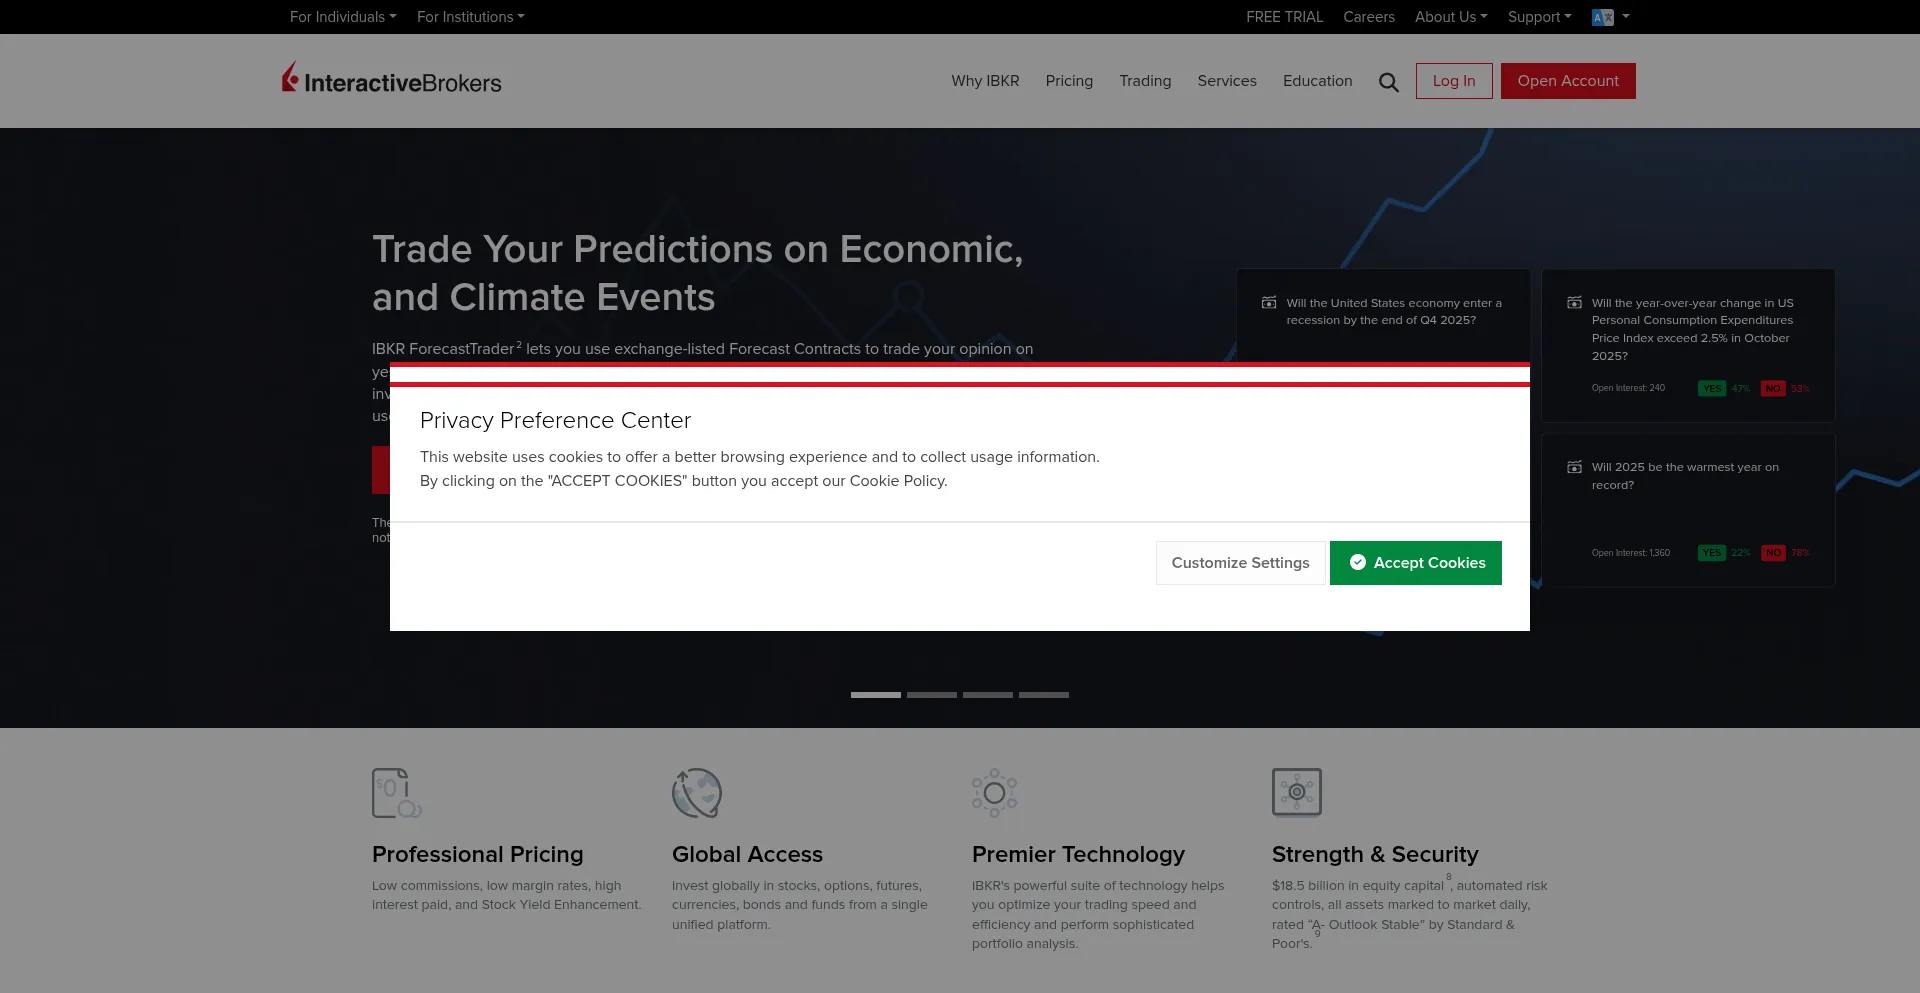Open the About Us dropdown
Screen dimensions: 1920x993
[1451, 17]
